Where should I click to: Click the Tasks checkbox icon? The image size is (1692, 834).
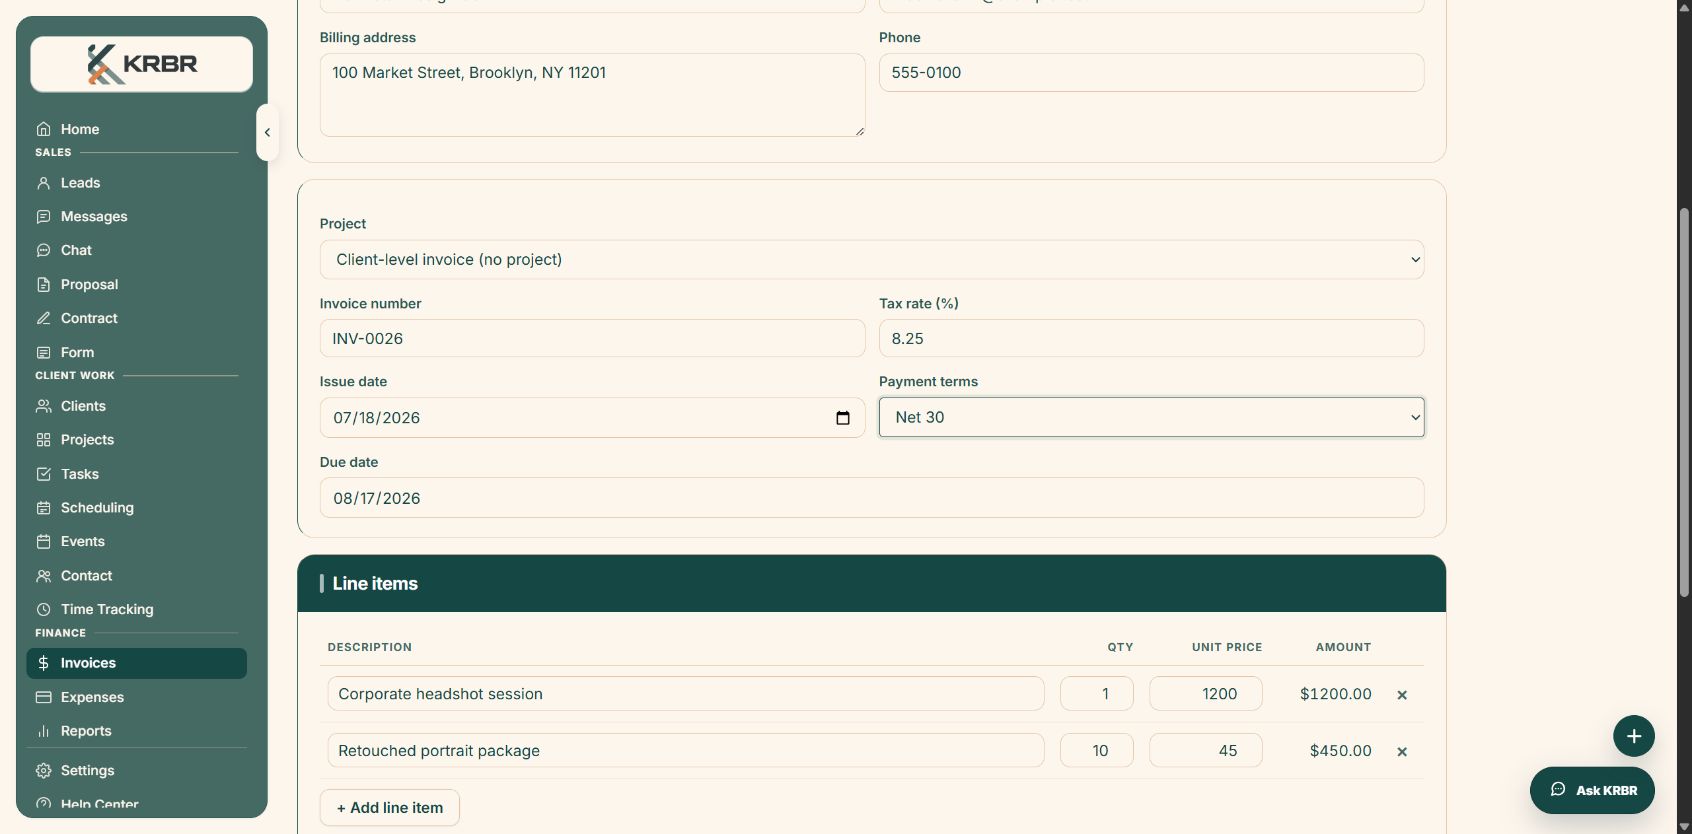[x=43, y=474]
